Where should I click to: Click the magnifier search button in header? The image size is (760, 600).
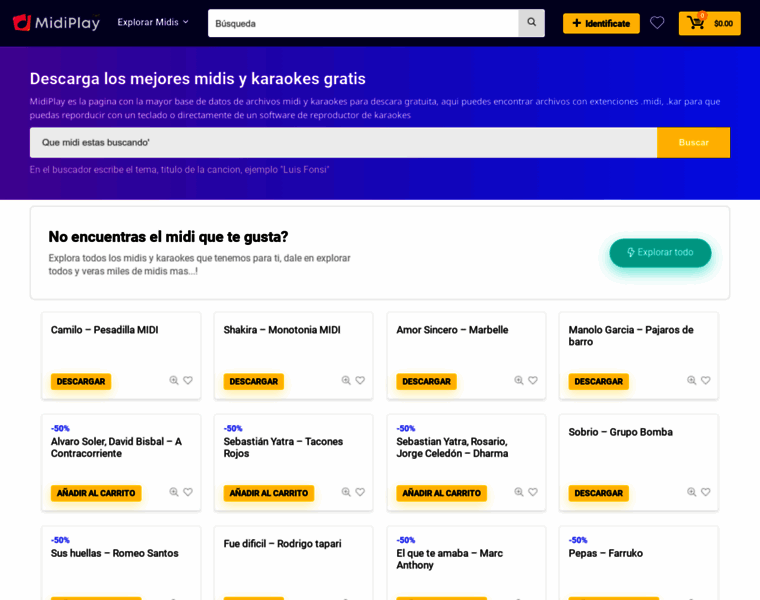tap(532, 23)
